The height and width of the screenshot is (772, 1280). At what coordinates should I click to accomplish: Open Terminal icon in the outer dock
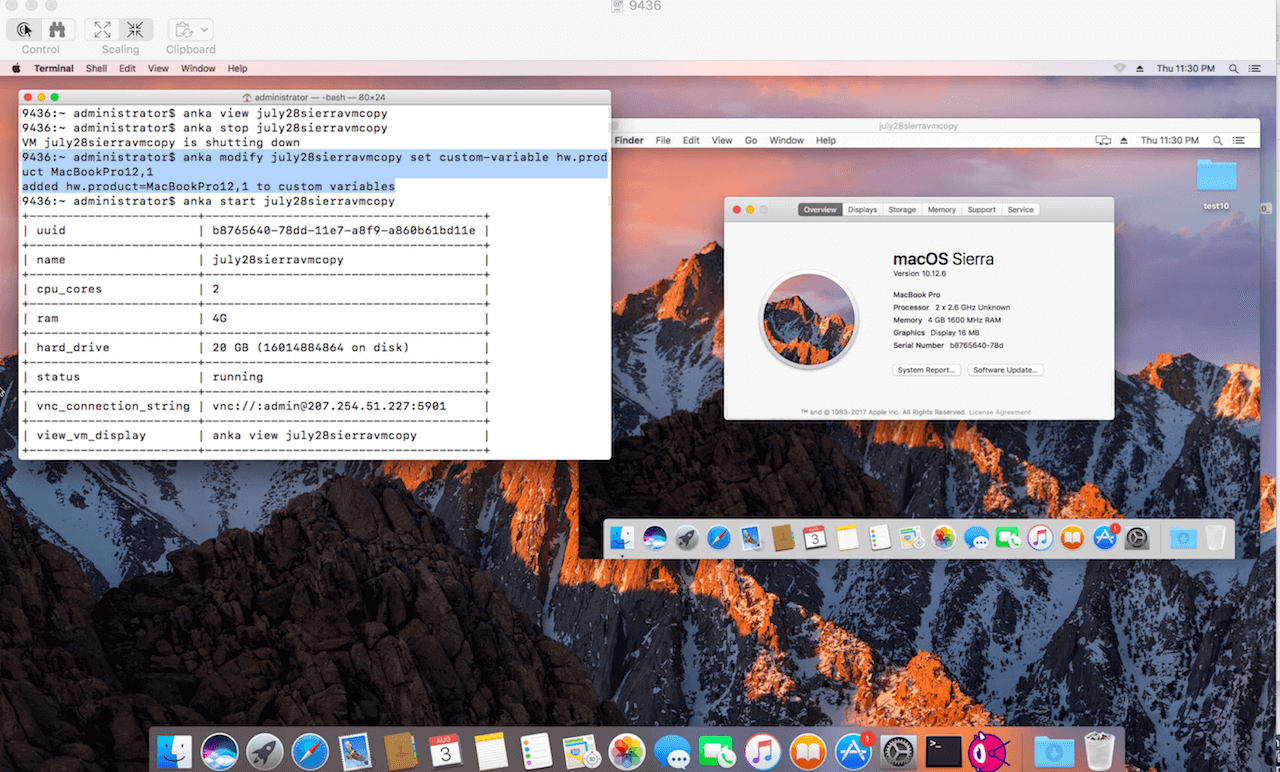click(x=944, y=750)
